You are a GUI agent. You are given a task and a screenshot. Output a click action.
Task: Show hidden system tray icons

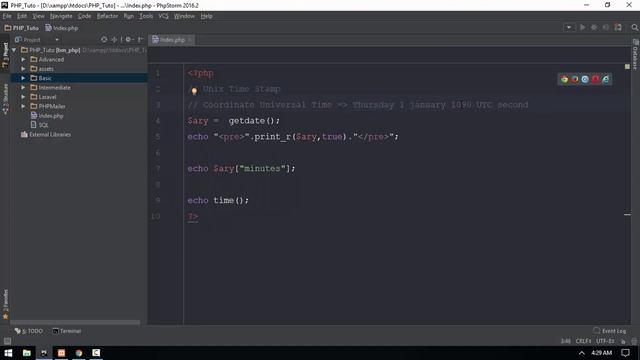(582, 353)
